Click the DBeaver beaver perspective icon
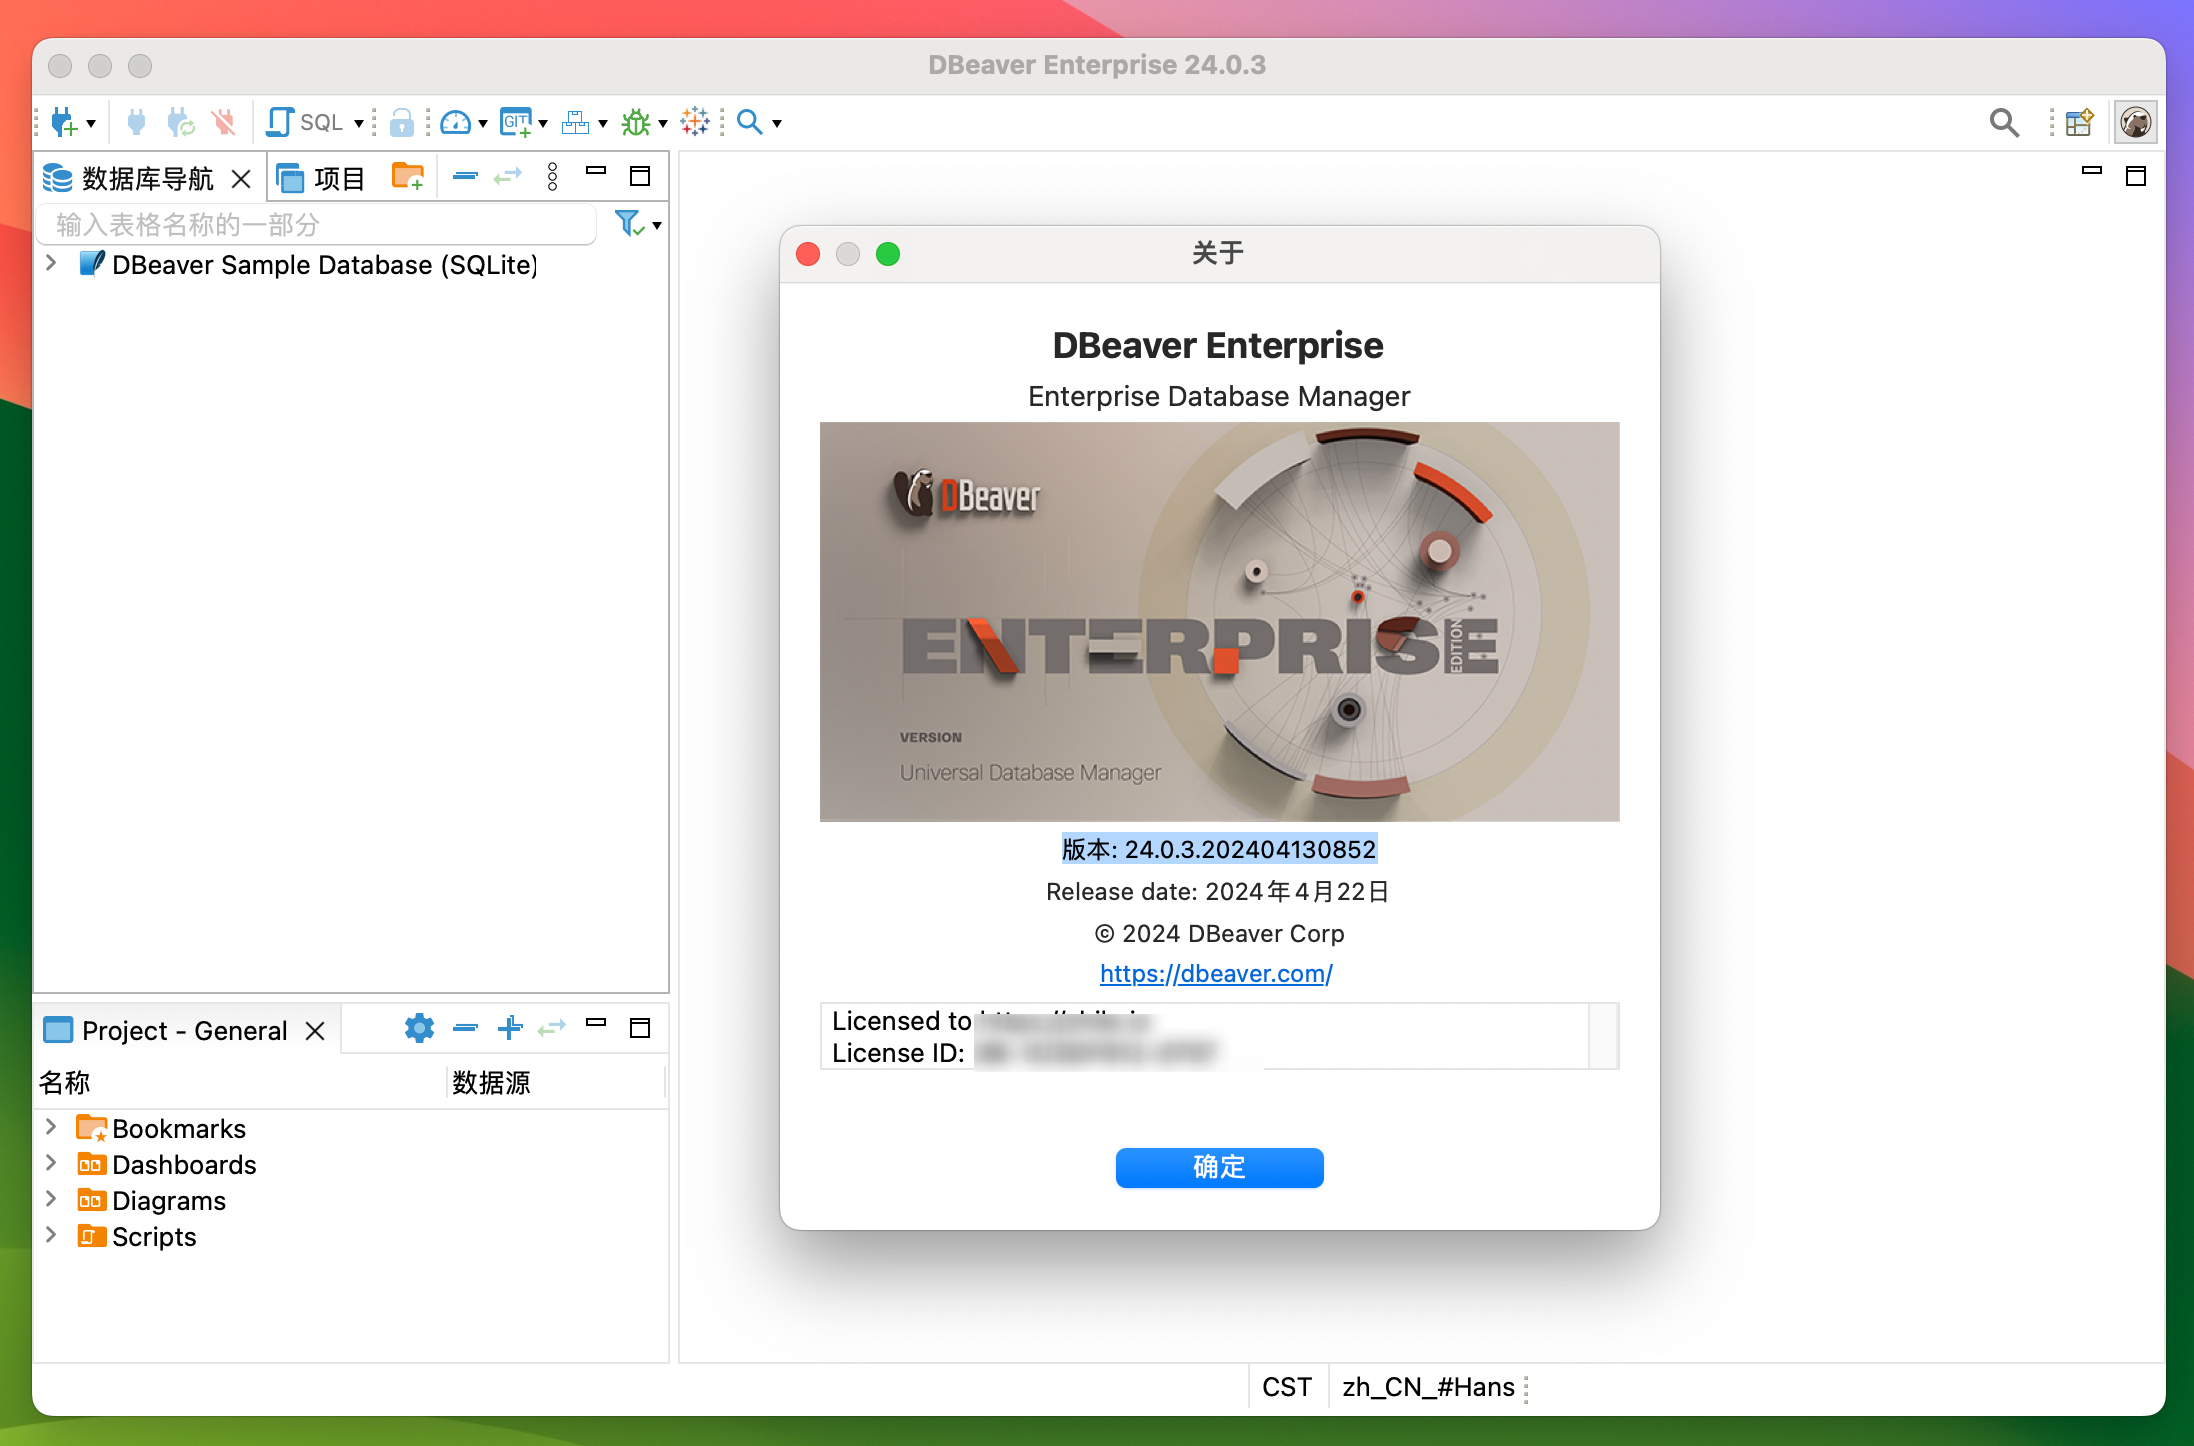 point(2135,123)
